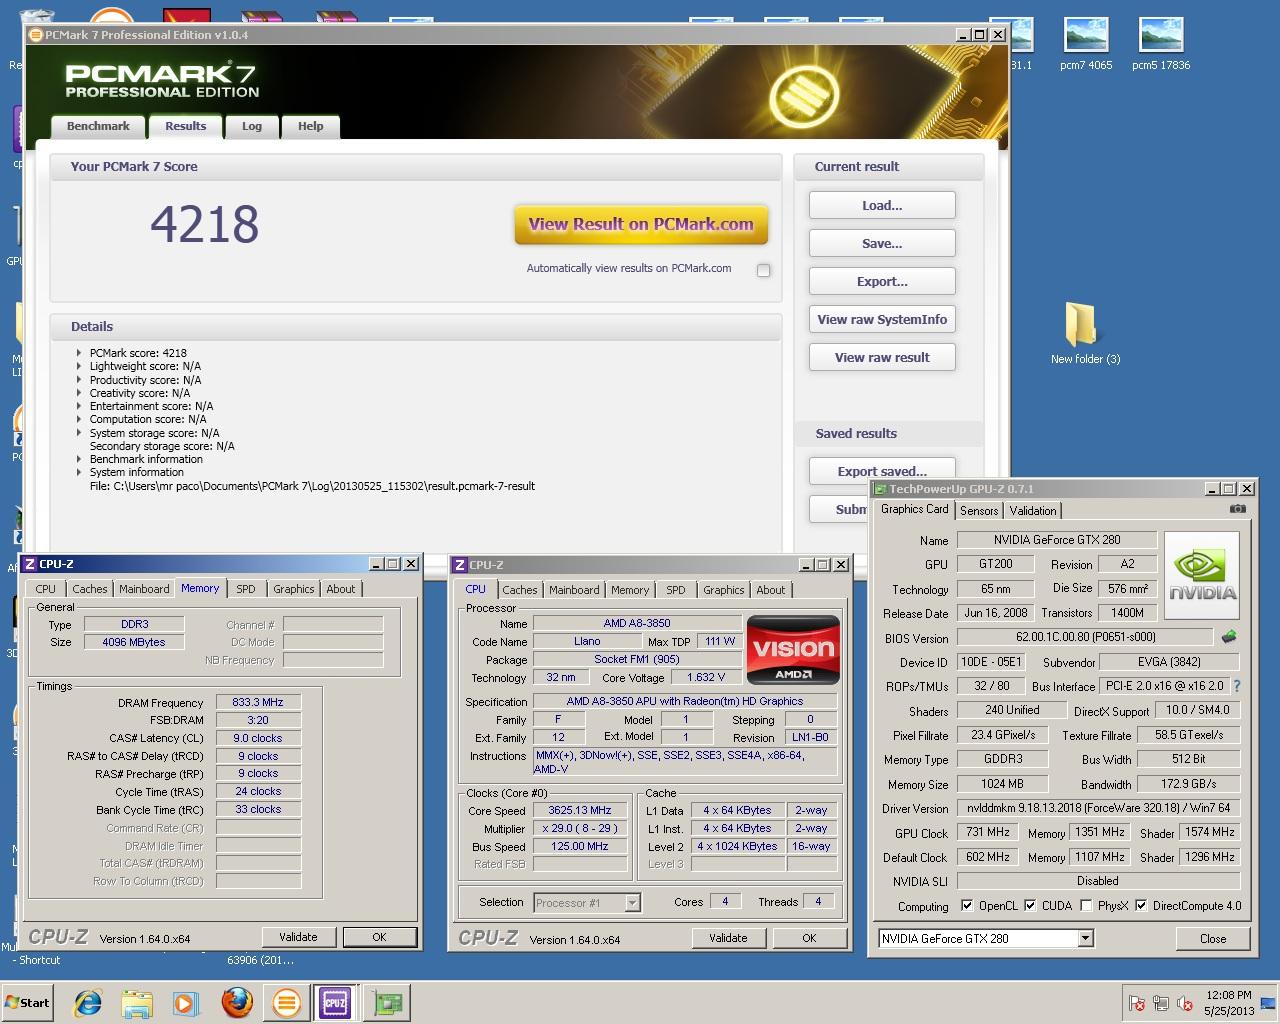
Task: Expand the Creativity score row
Action: pos(79,393)
